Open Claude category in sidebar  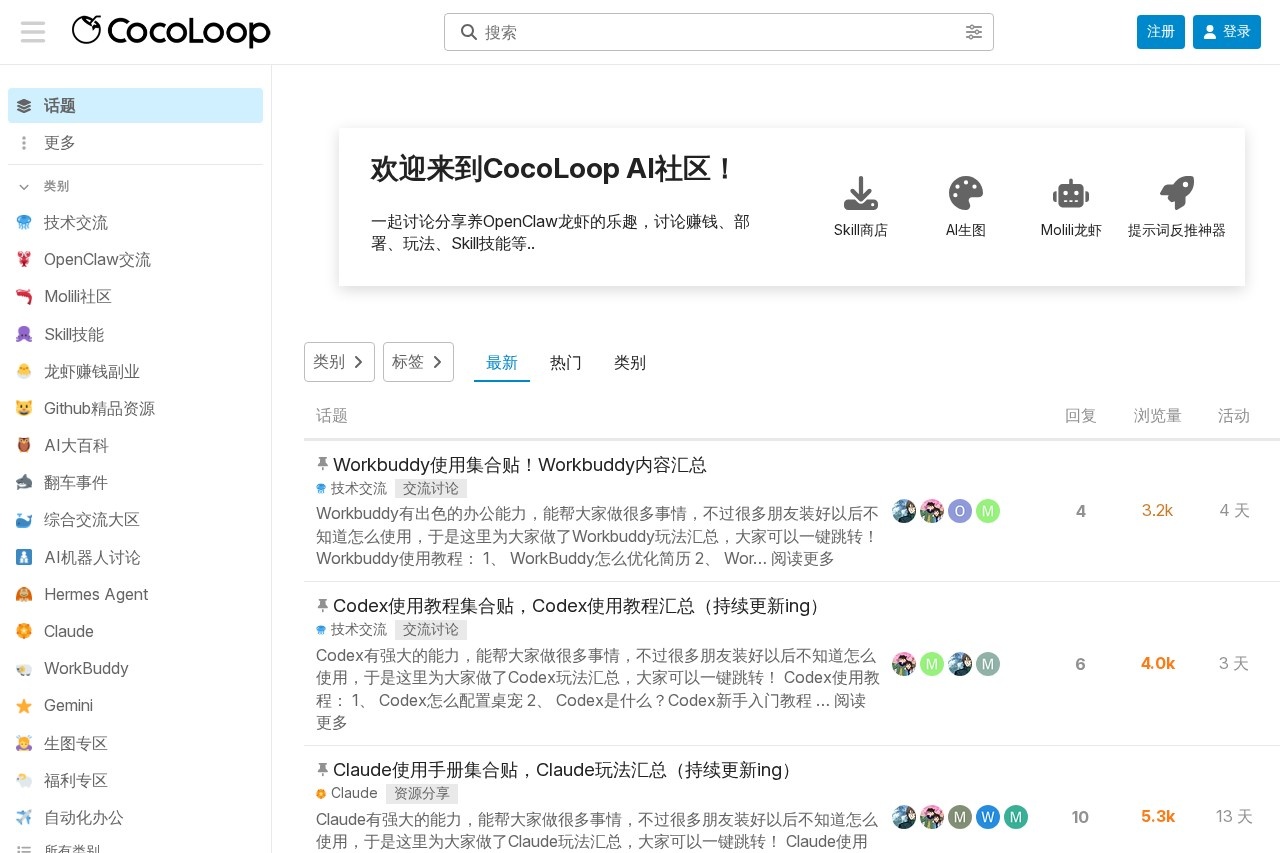tap(136, 631)
